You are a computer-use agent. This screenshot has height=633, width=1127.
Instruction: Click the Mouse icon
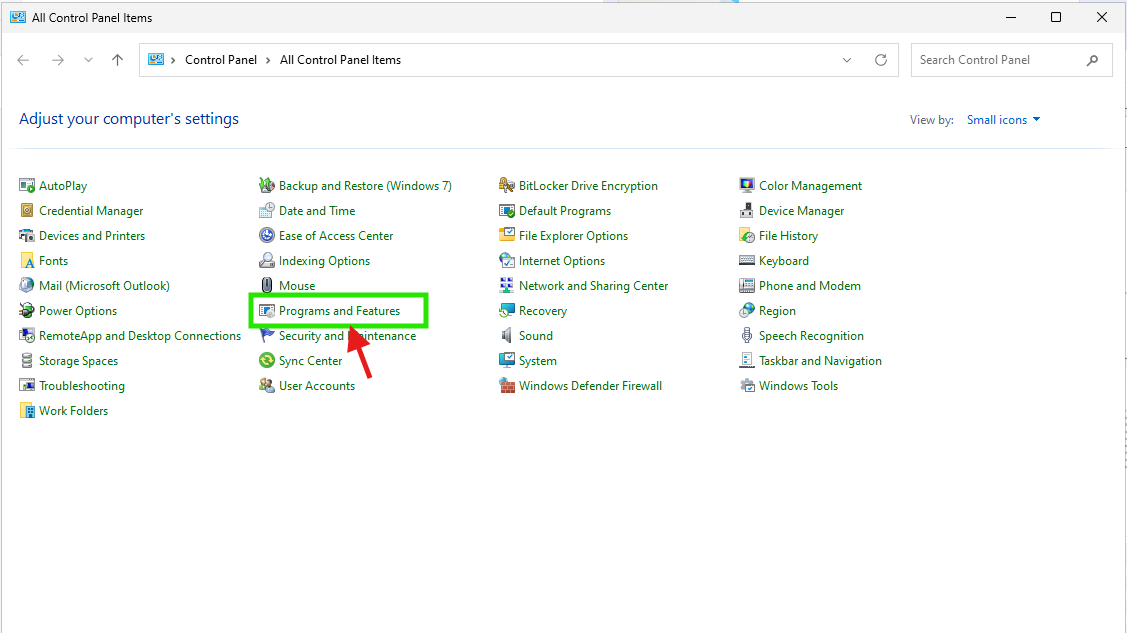click(x=267, y=286)
